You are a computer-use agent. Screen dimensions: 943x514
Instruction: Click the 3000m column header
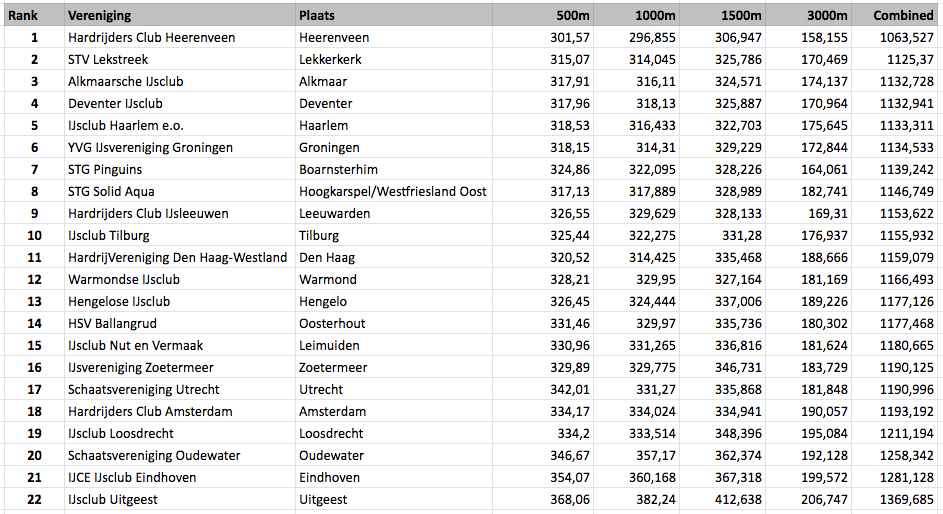(808, 15)
